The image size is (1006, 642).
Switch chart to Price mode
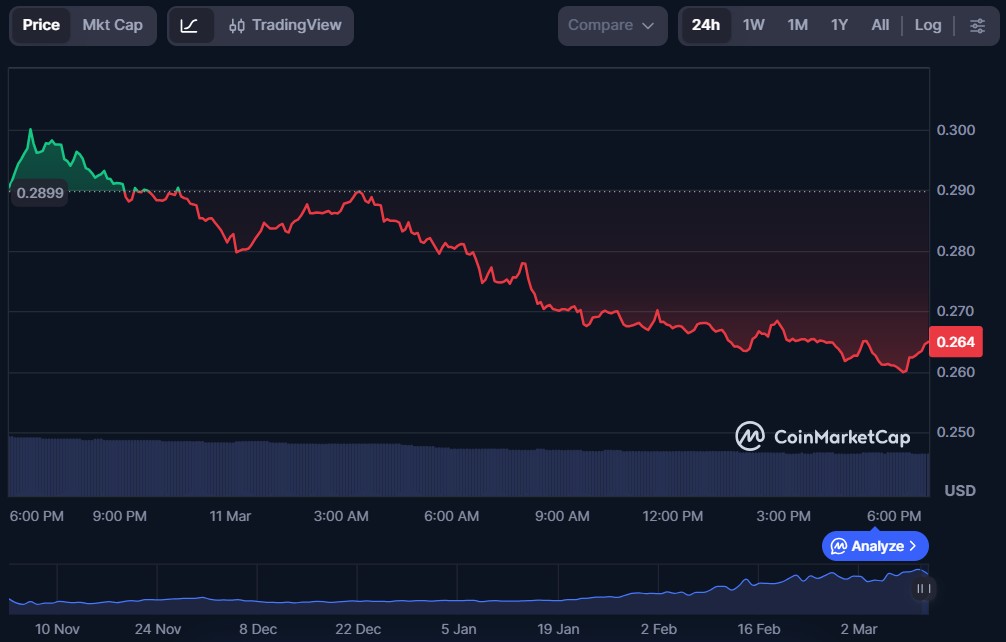coord(41,25)
